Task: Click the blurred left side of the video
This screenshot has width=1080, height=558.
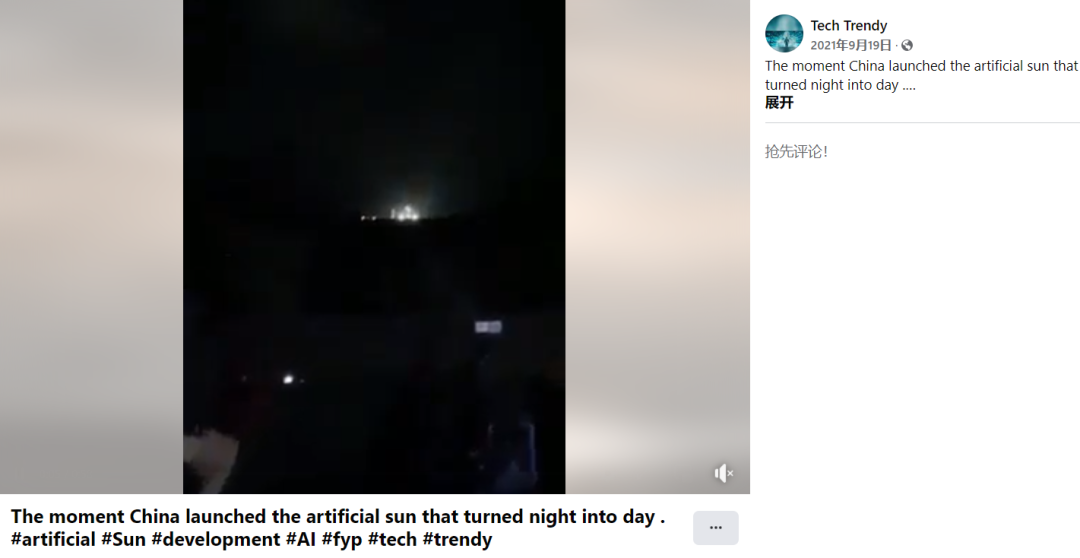Action: tap(92, 247)
